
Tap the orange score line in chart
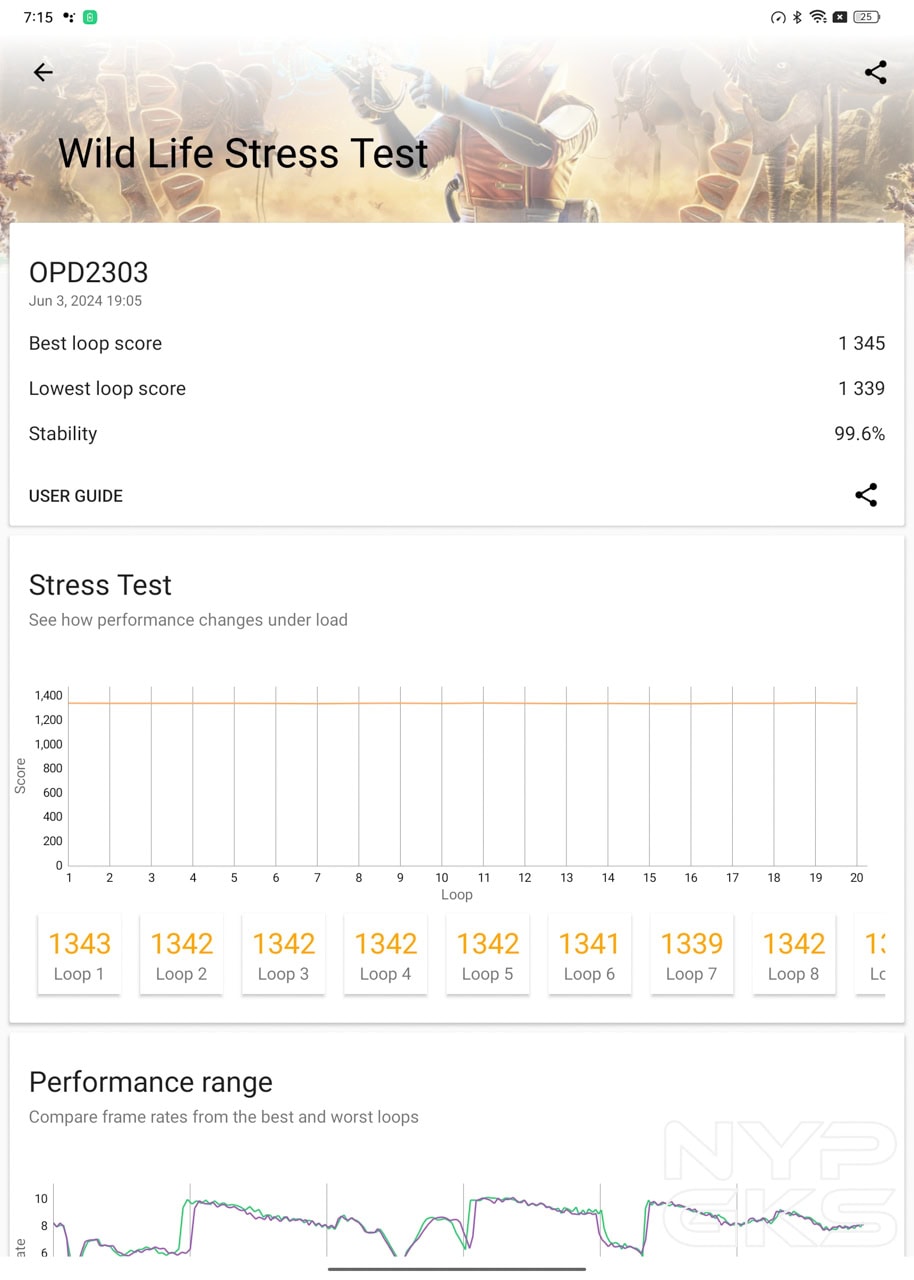tap(462, 703)
